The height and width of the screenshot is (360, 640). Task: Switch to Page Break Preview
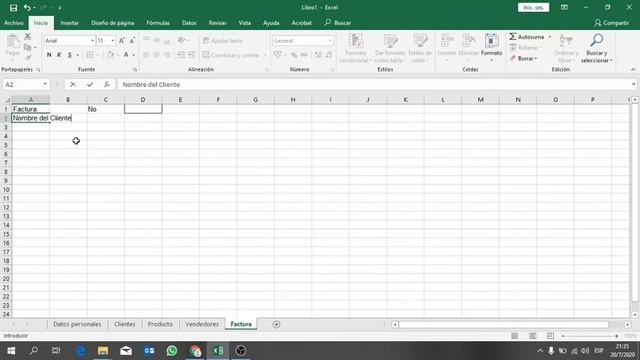click(550, 336)
